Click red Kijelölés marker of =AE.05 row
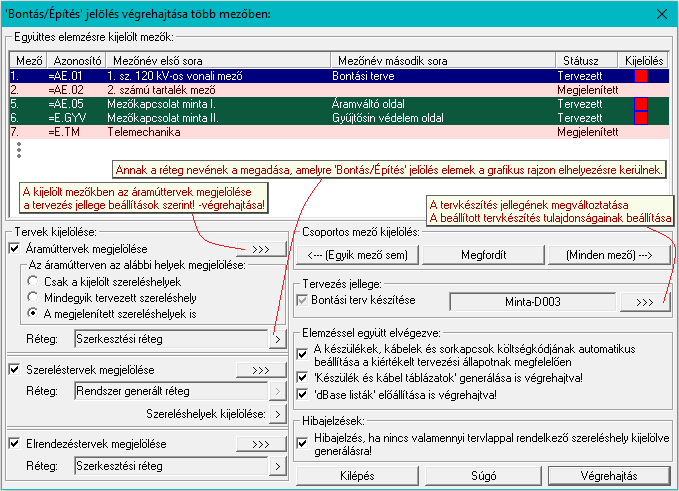Screen dimensions: 679x491 (x=641, y=104)
